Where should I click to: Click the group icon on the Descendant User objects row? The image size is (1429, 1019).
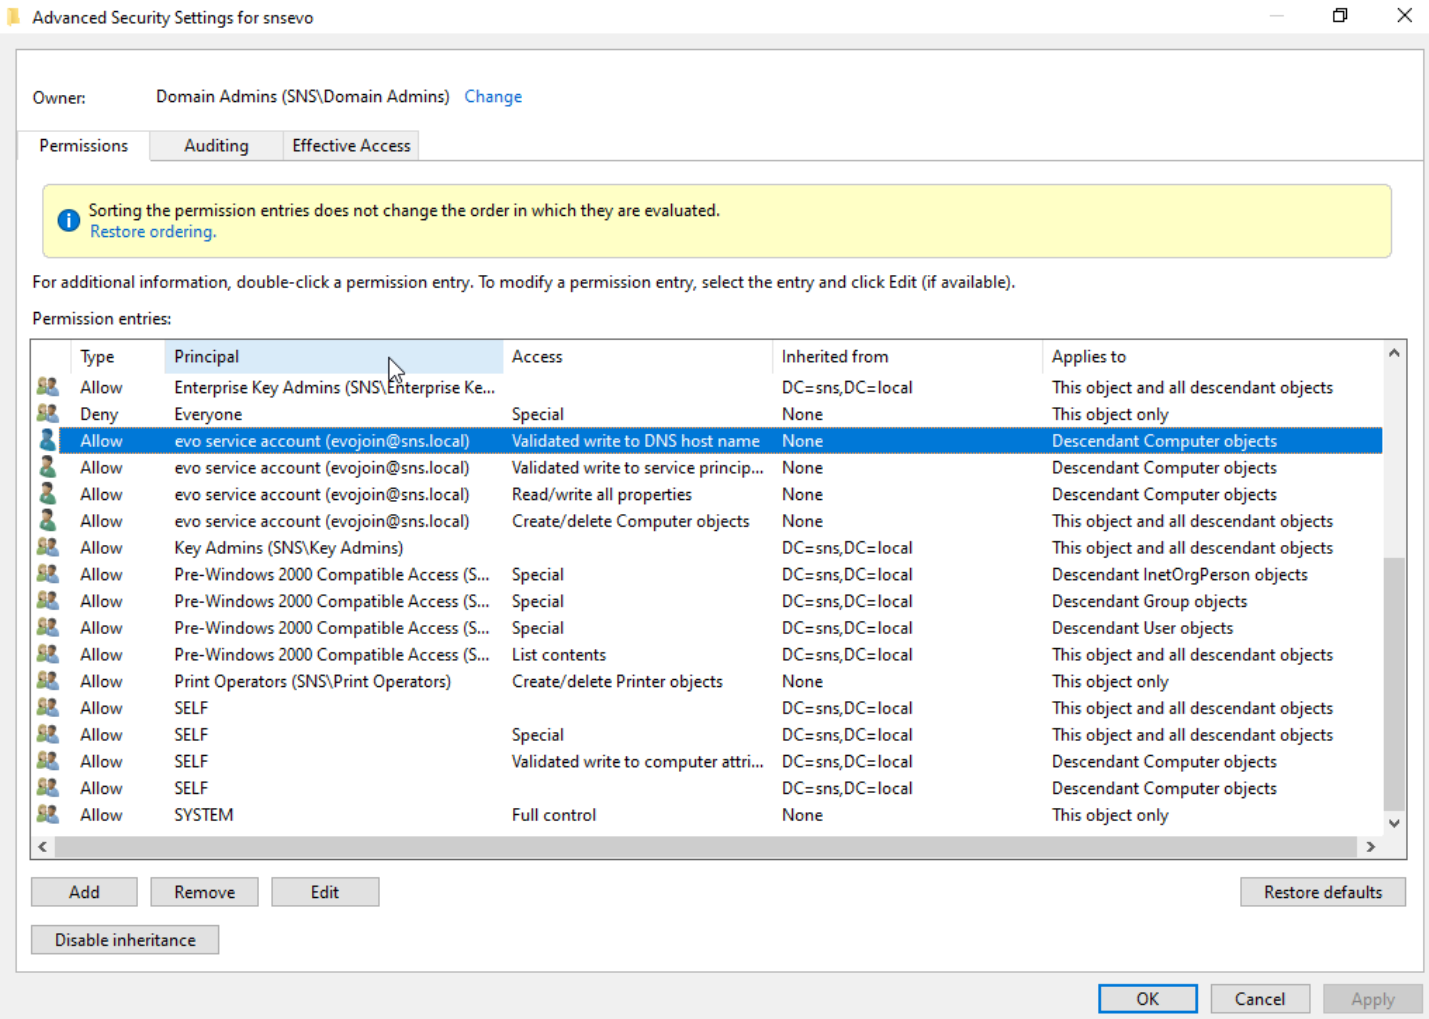(47, 627)
